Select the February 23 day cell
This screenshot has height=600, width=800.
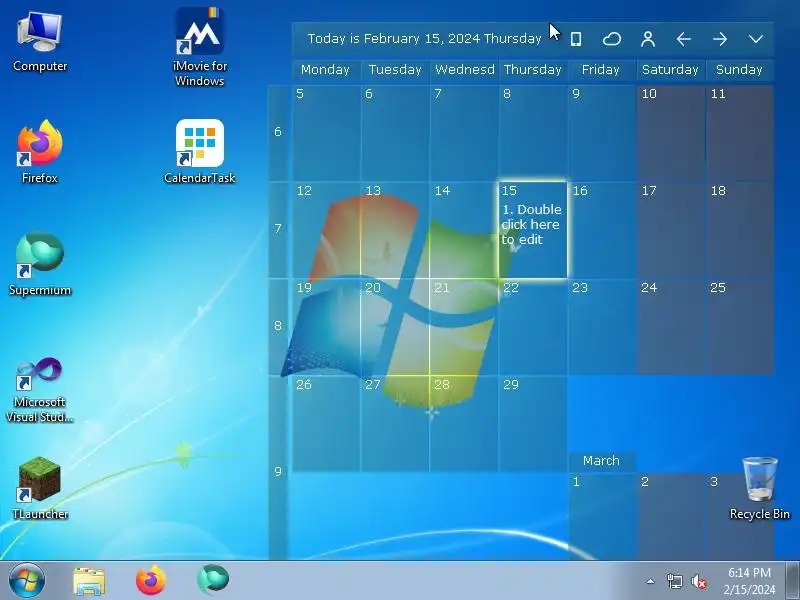pyautogui.click(x=602, y=327)
